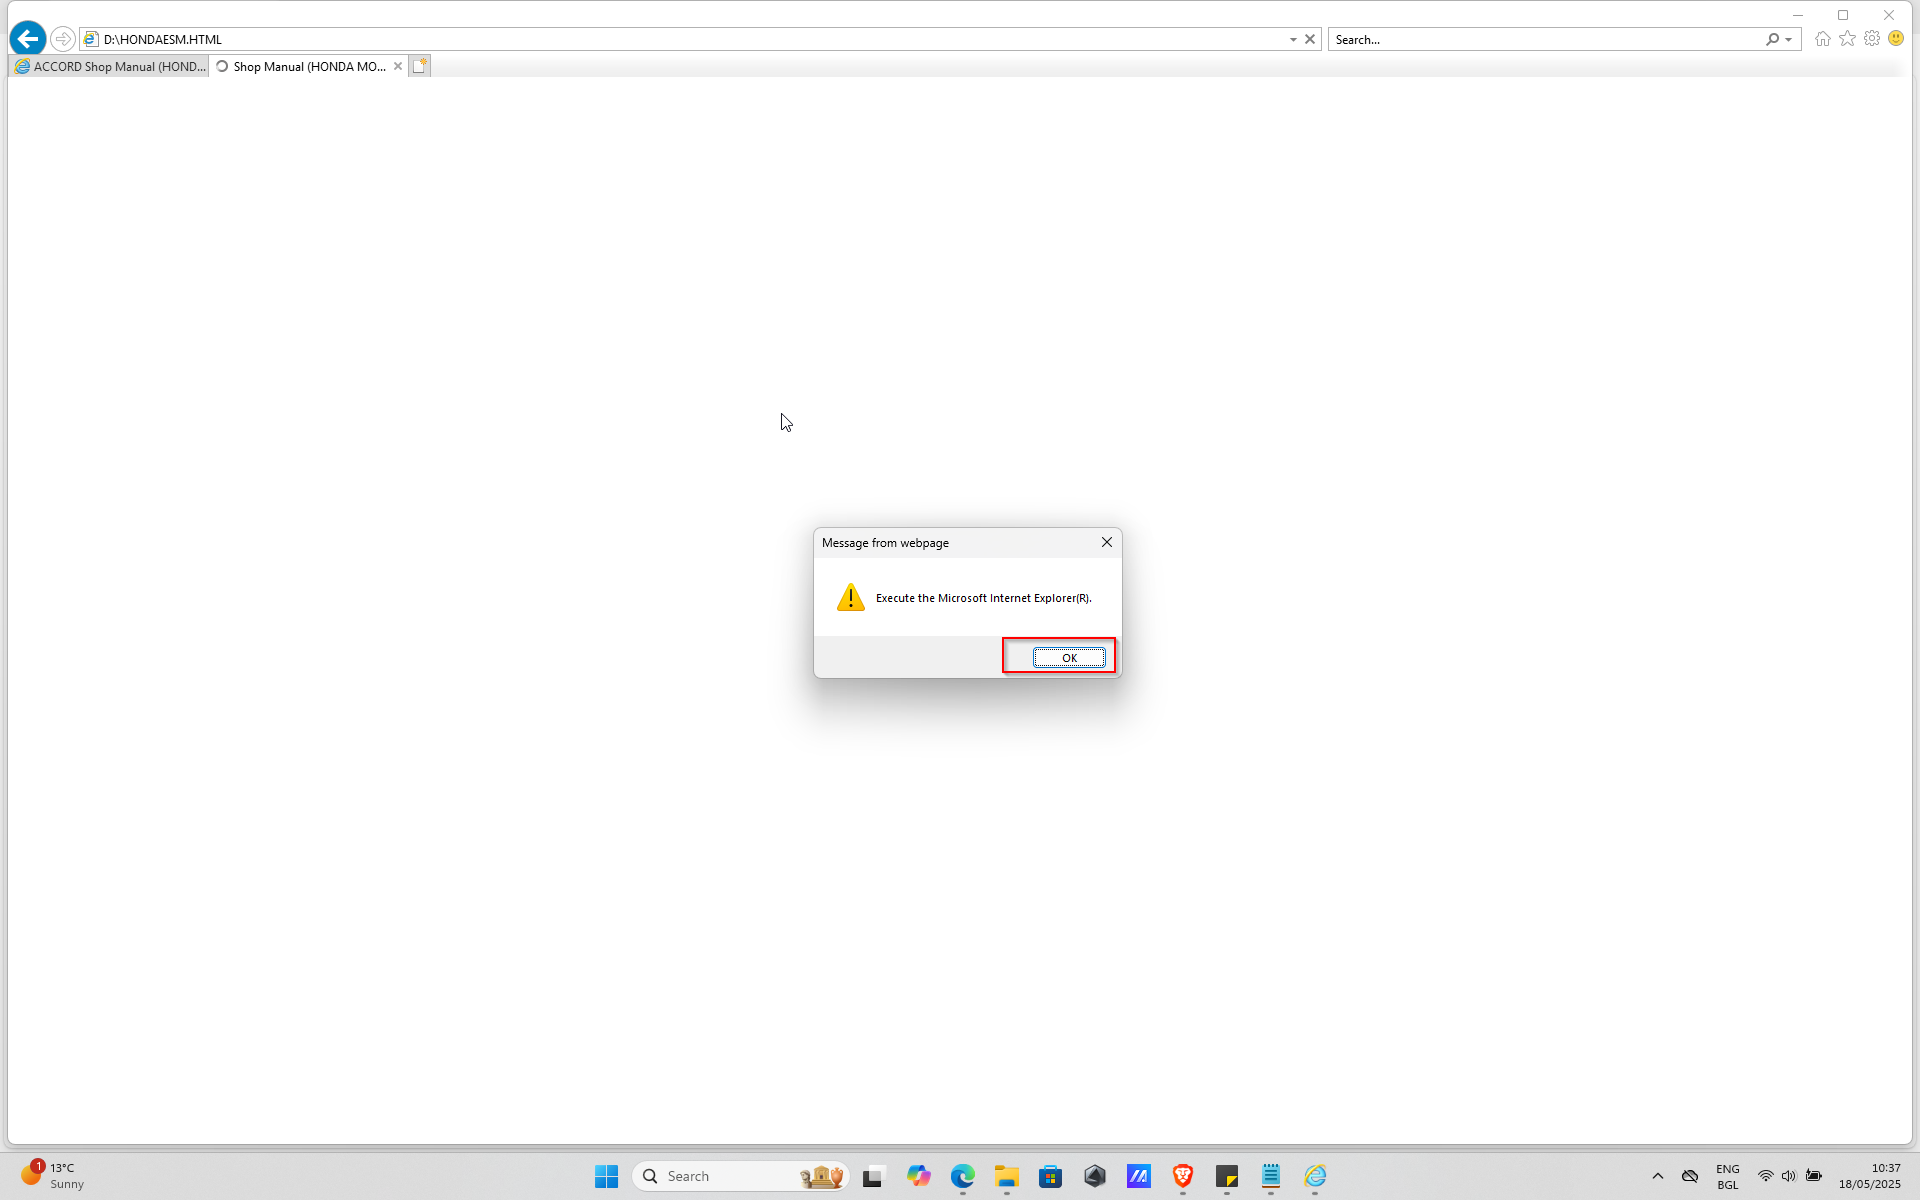Switch the ENG BGL input language
Screen dimensions: 1920x1200
tap(1727, 1176)
